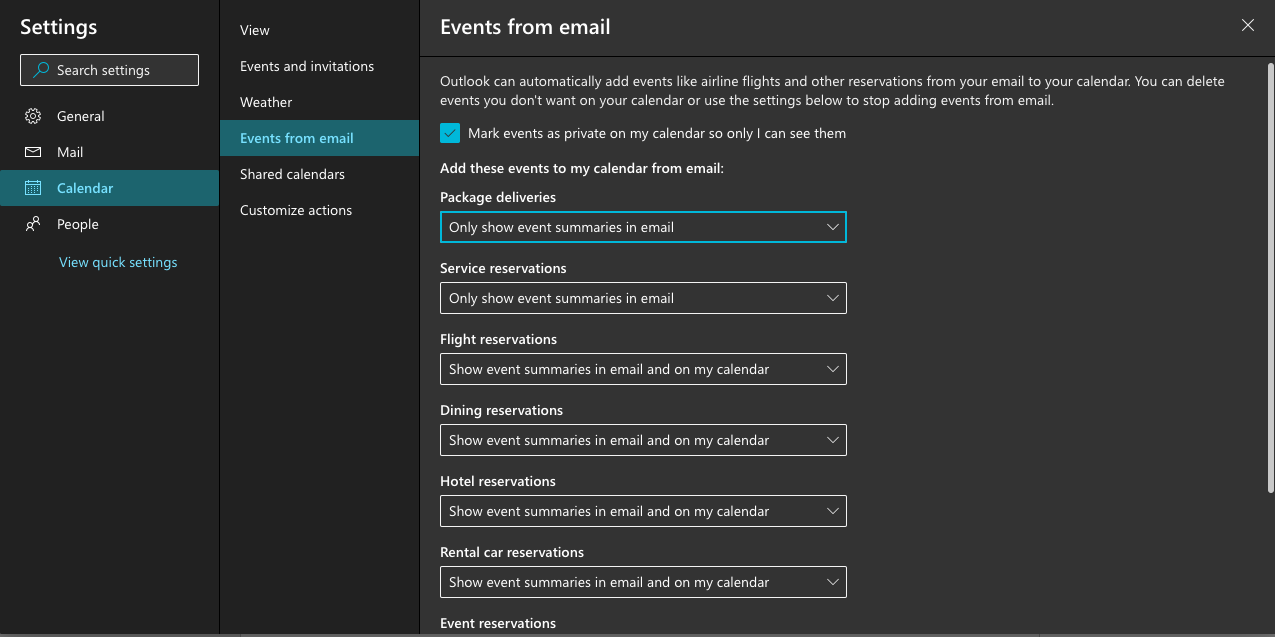Click the View quick settings link
1275x637 pixels.
point(118,262)
